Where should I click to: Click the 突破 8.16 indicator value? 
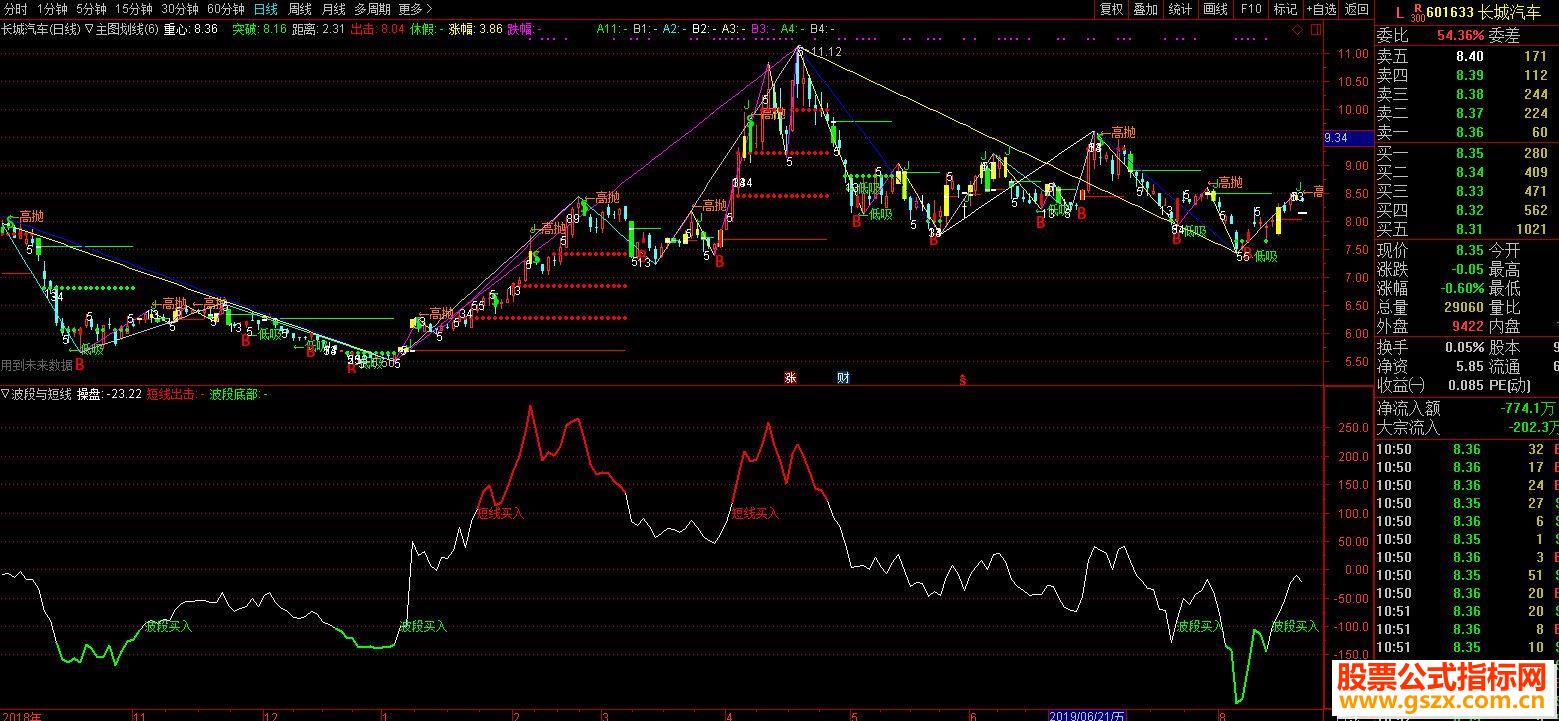pyautogui.click(x=259, y=29)
